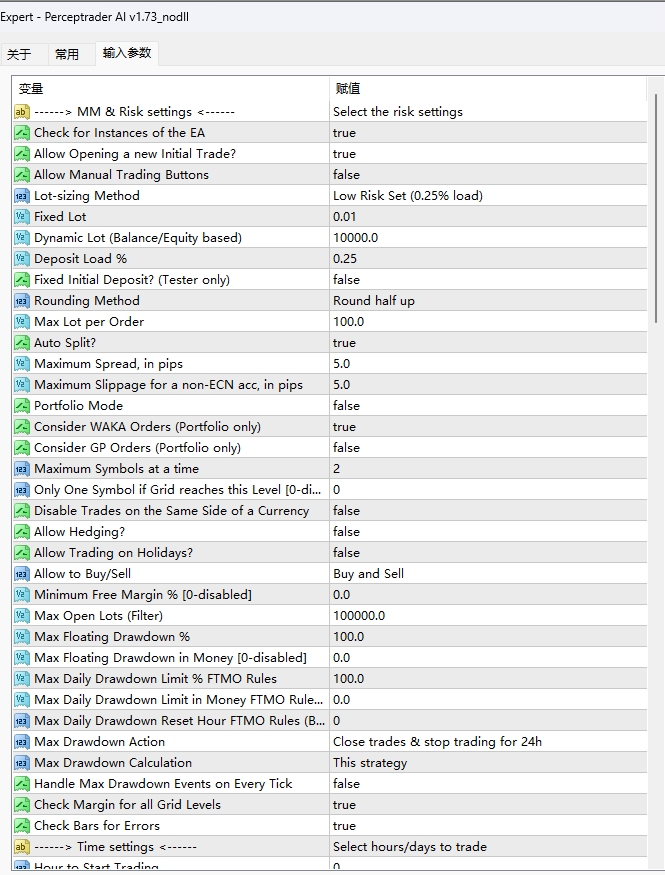Switch to the 关于 tab

20,54
